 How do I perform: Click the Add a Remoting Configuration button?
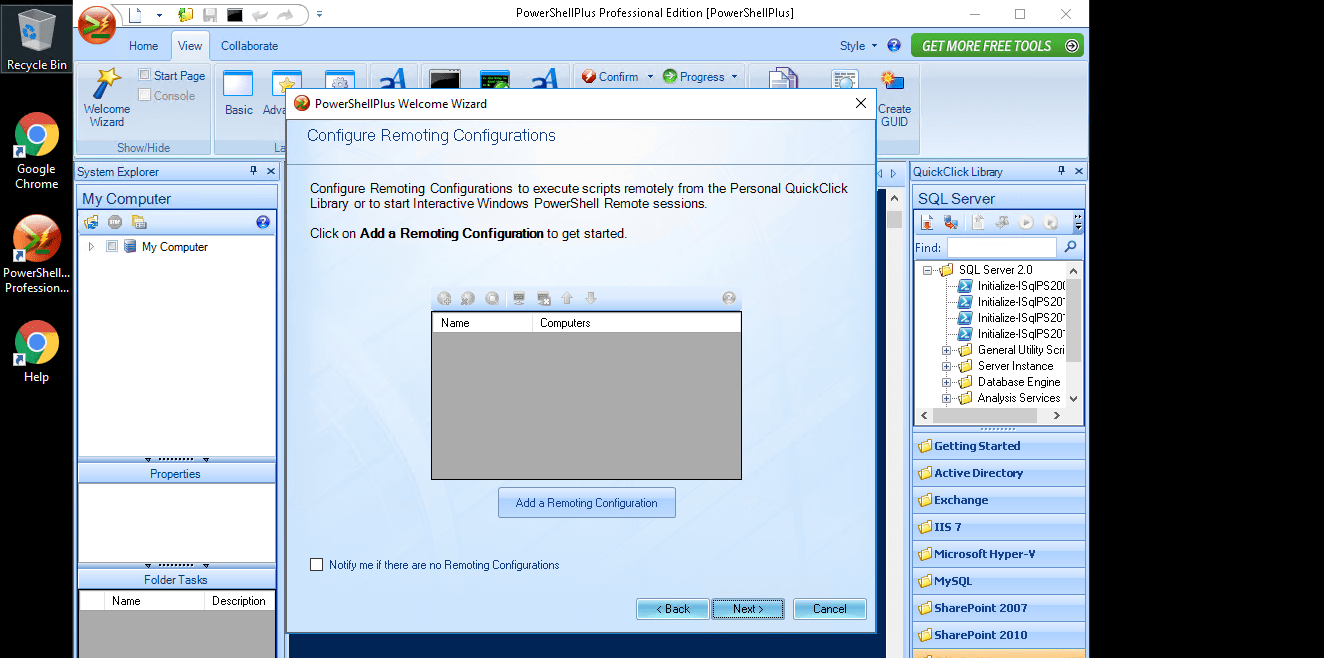(x=587, y=502)
